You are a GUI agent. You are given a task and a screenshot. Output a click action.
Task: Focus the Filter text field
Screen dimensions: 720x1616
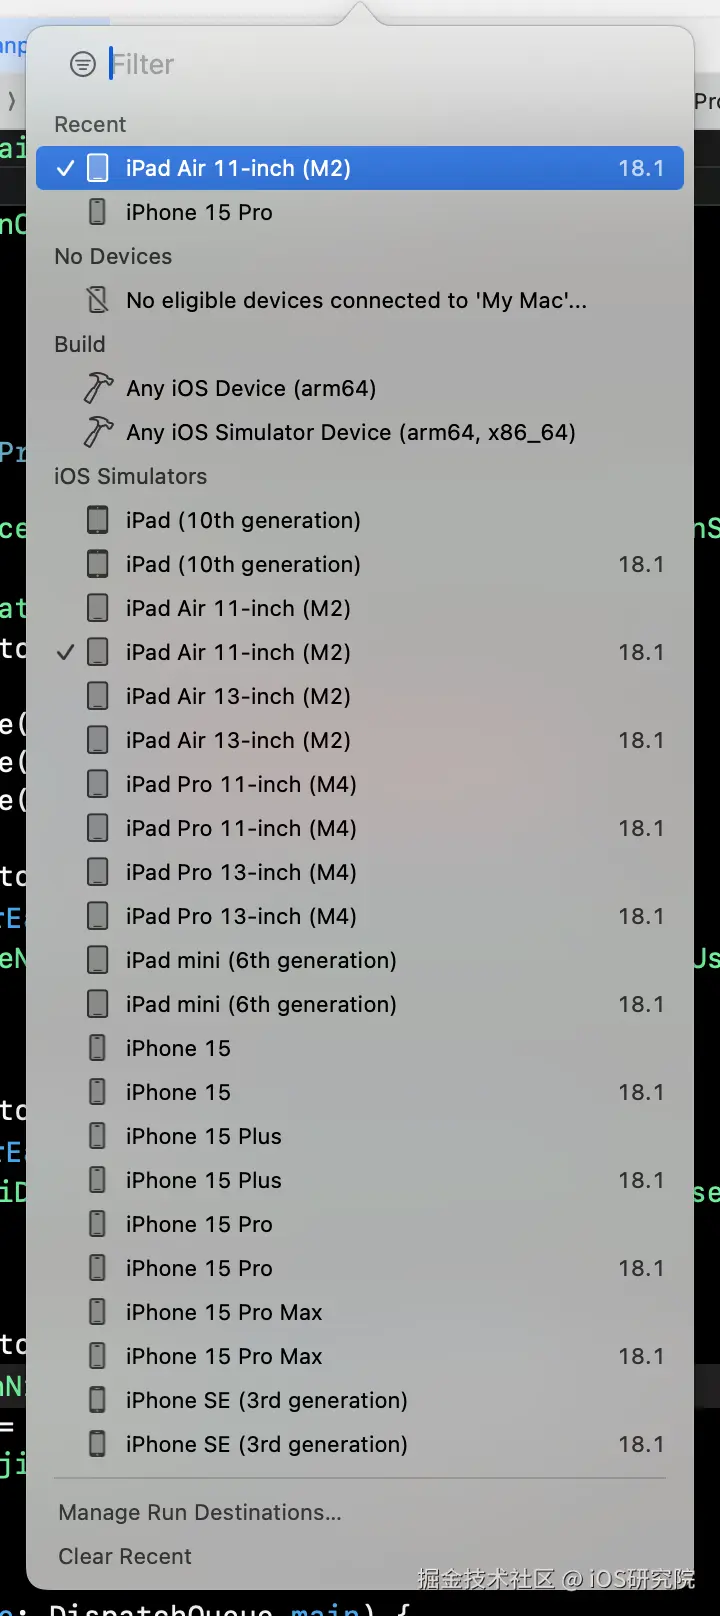point(390,64)
